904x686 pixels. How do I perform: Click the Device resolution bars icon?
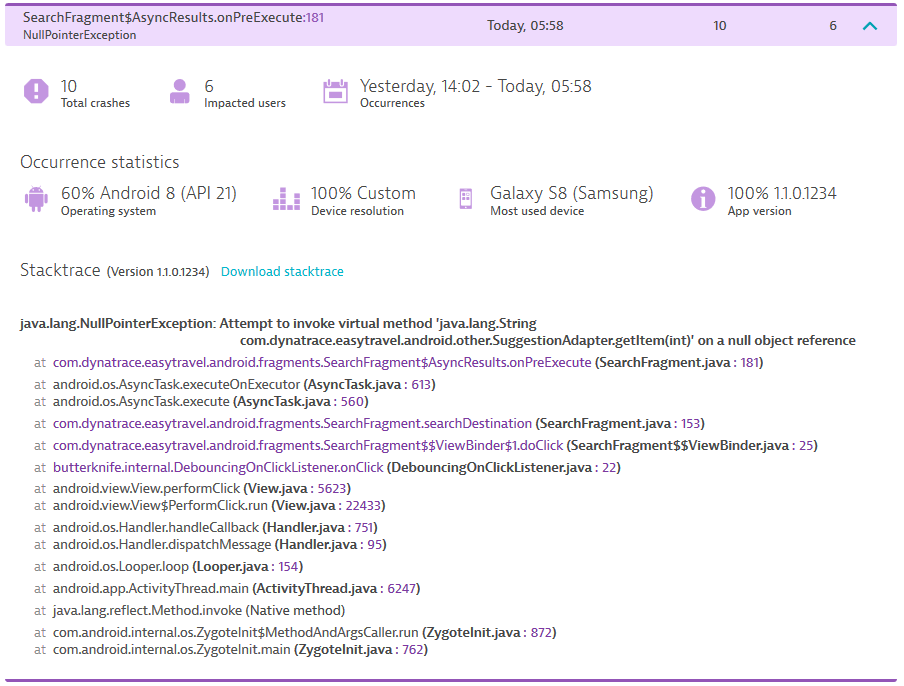287,199
